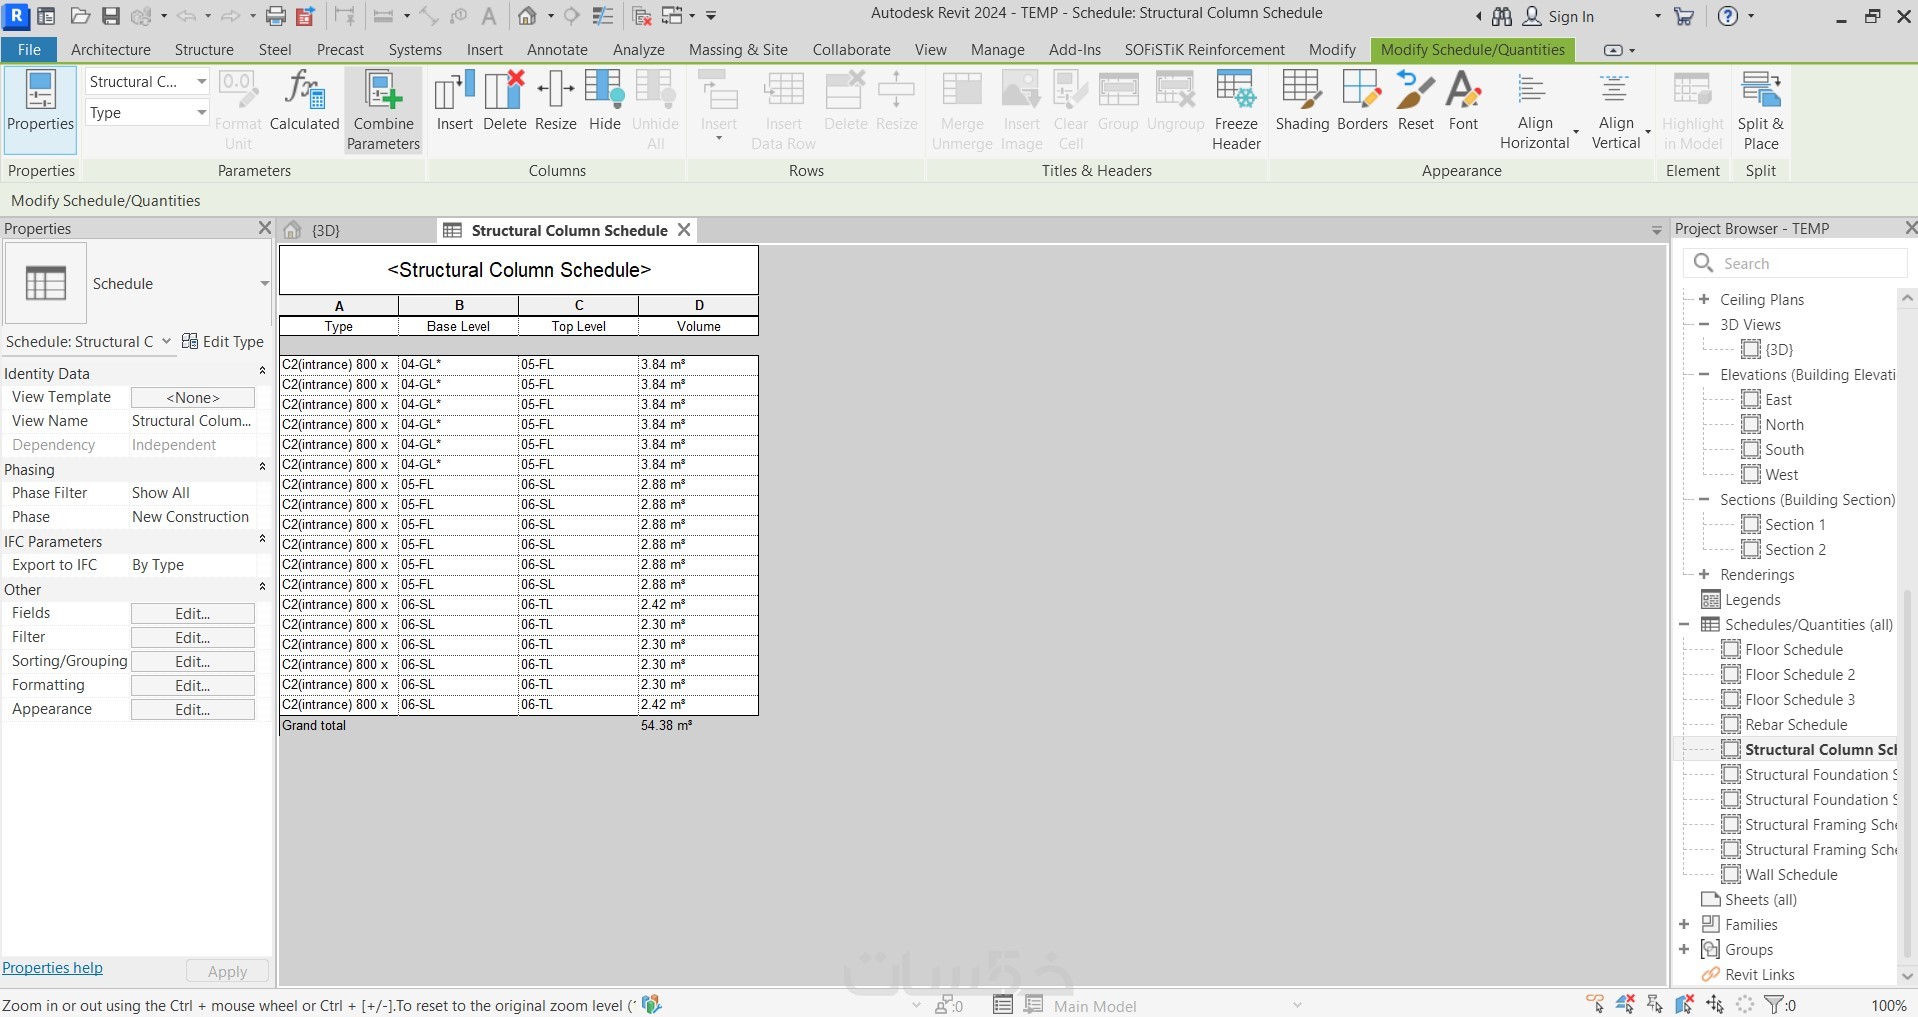
Task: Expand the Renderings tree node
Action: click(x=1704, y=574)
